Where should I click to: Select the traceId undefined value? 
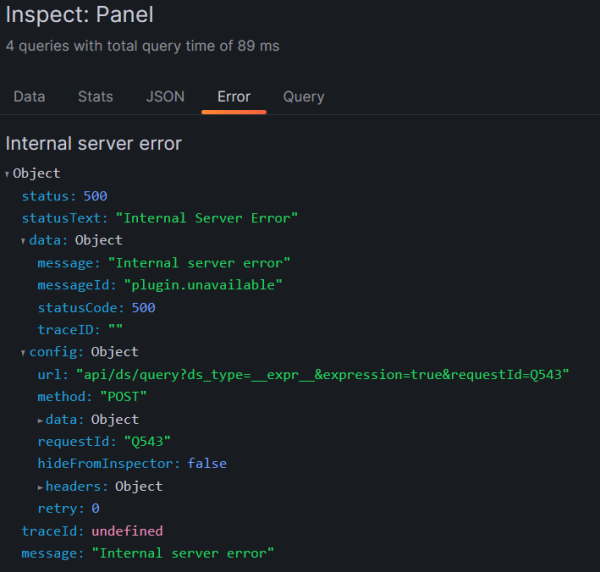pyautogui.click(x=127, y=531)
